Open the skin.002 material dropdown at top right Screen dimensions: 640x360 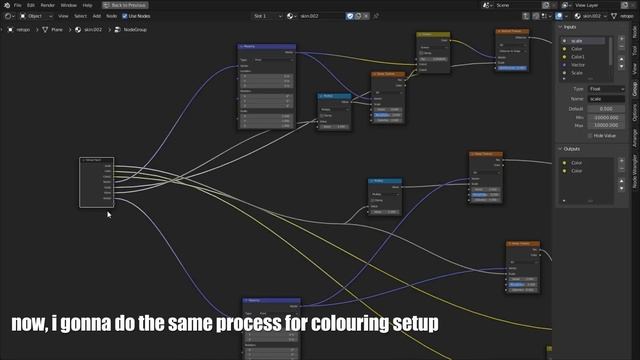coord(591,16)
